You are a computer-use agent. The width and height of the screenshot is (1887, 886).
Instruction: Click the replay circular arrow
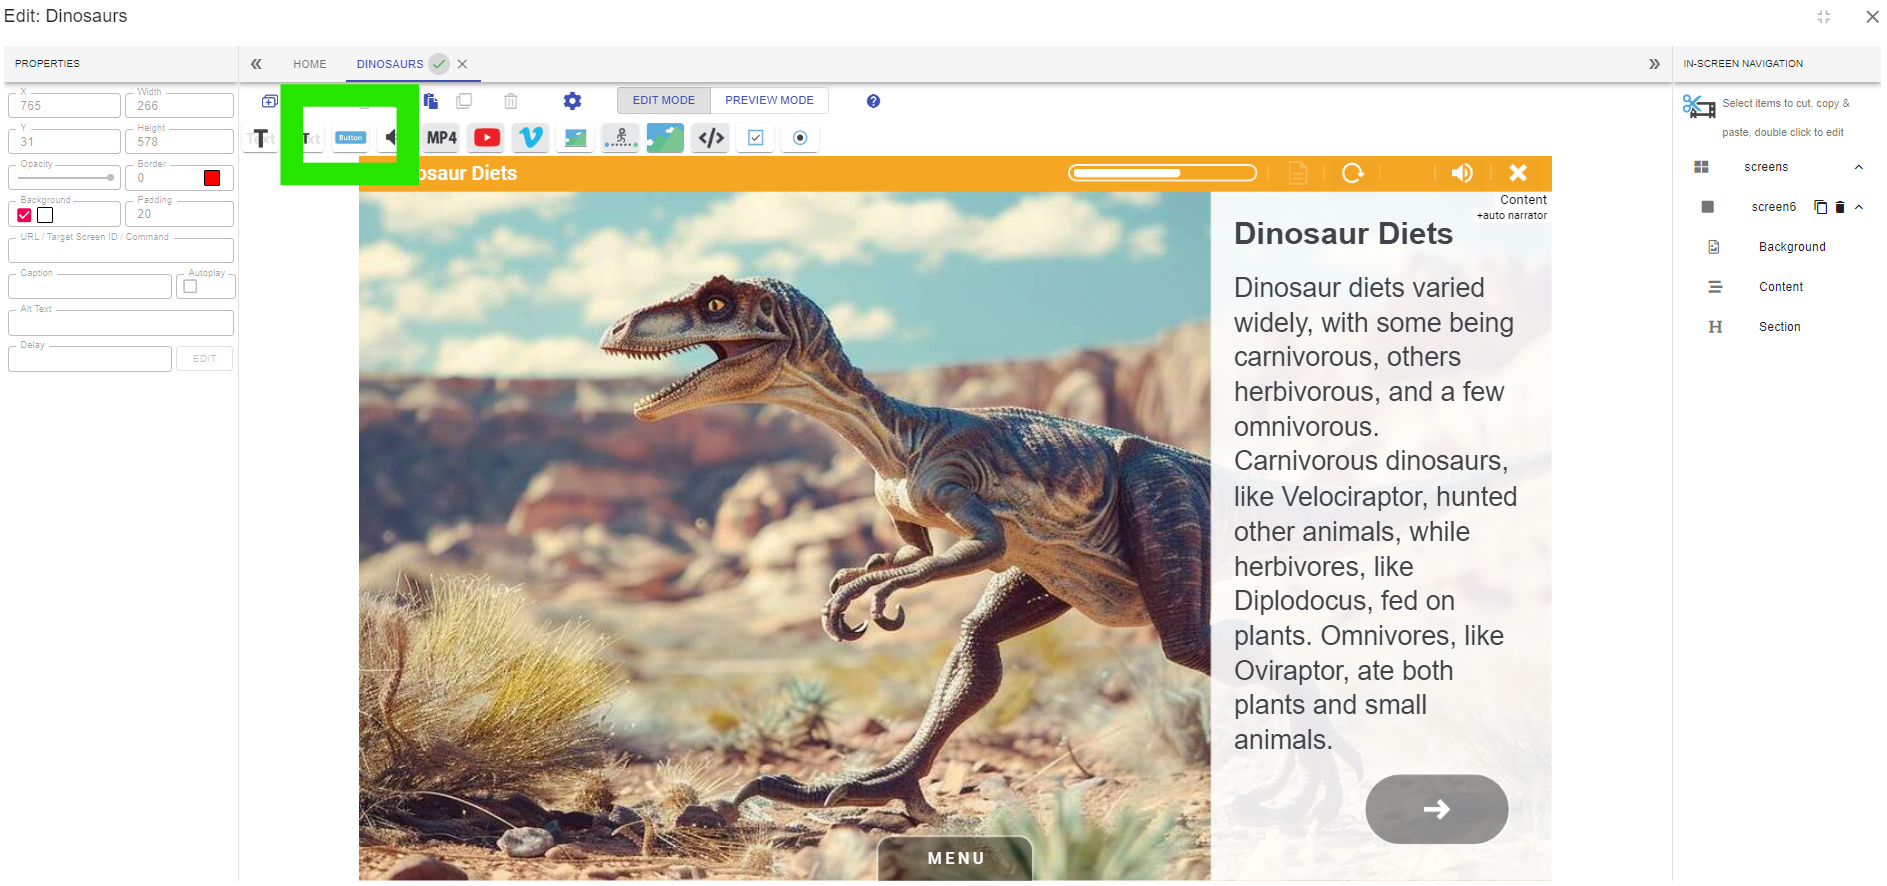[1353, 173]
